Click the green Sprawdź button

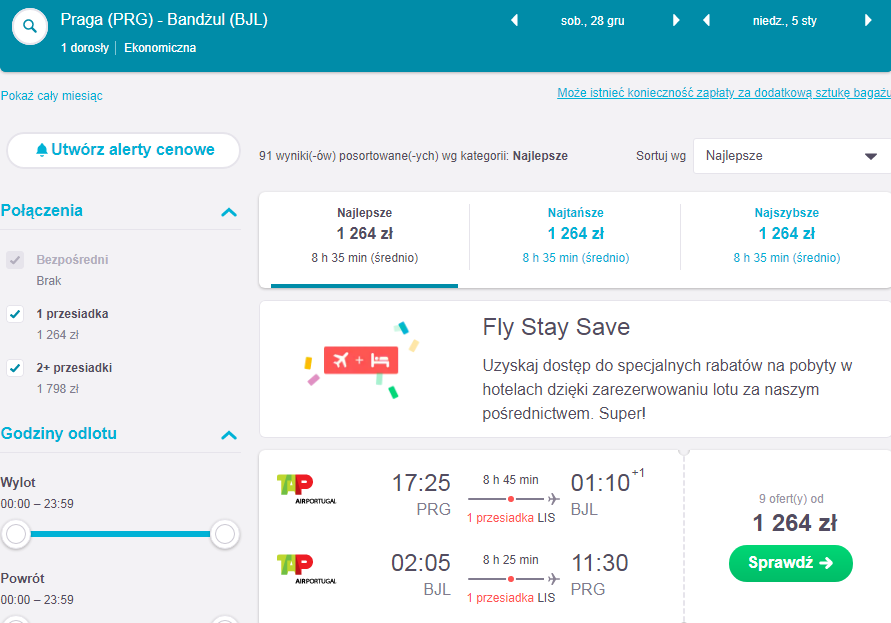[790, 563]
